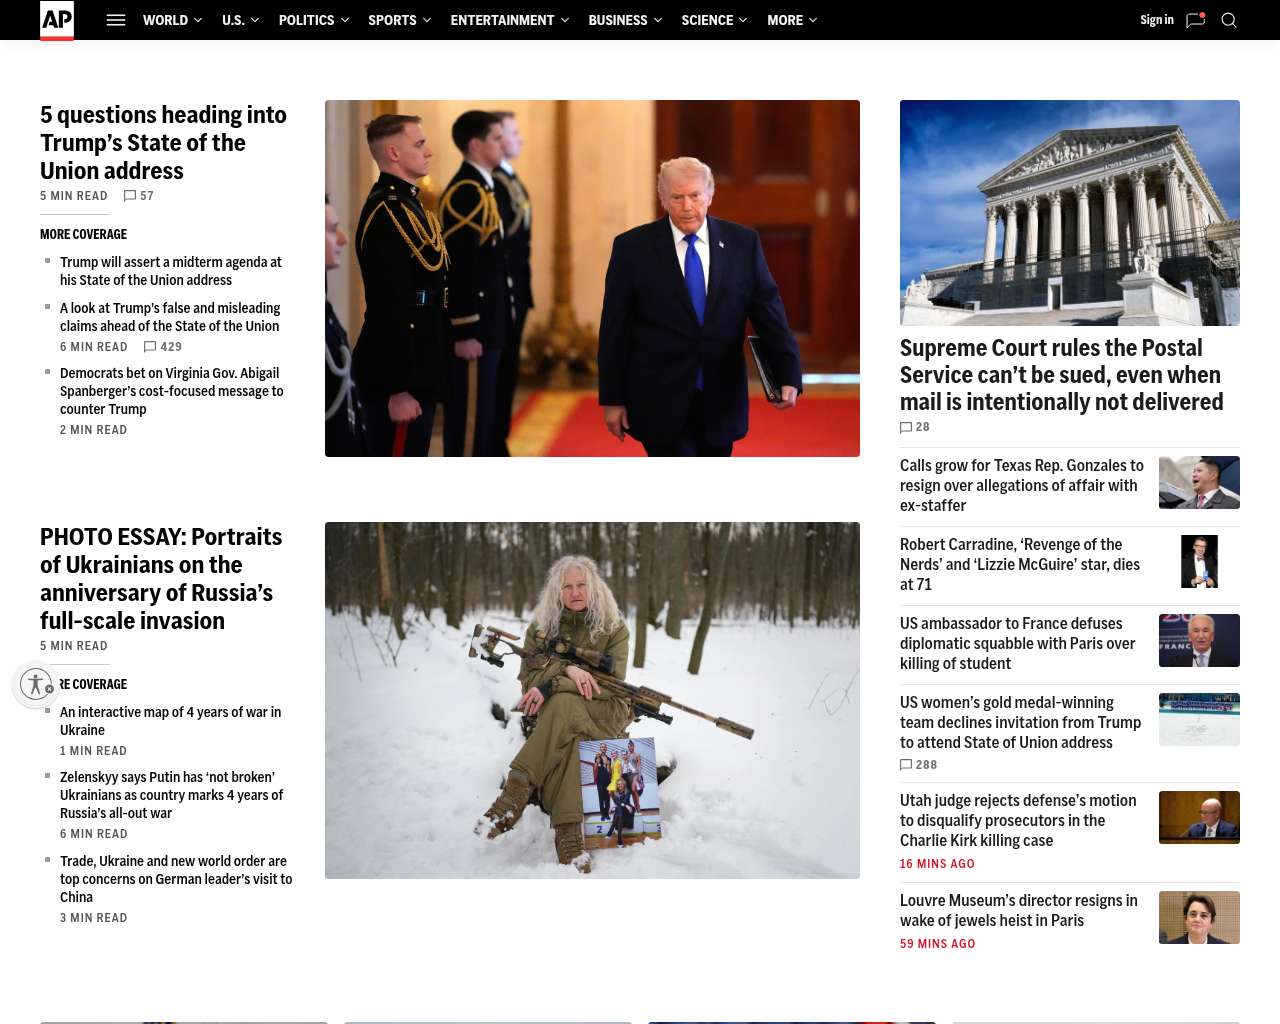Open 'A look at Trump's false and misleading claims' story
Image resolution: width=1280 pixels, height=1024 pixels.
tap(170, 317)
